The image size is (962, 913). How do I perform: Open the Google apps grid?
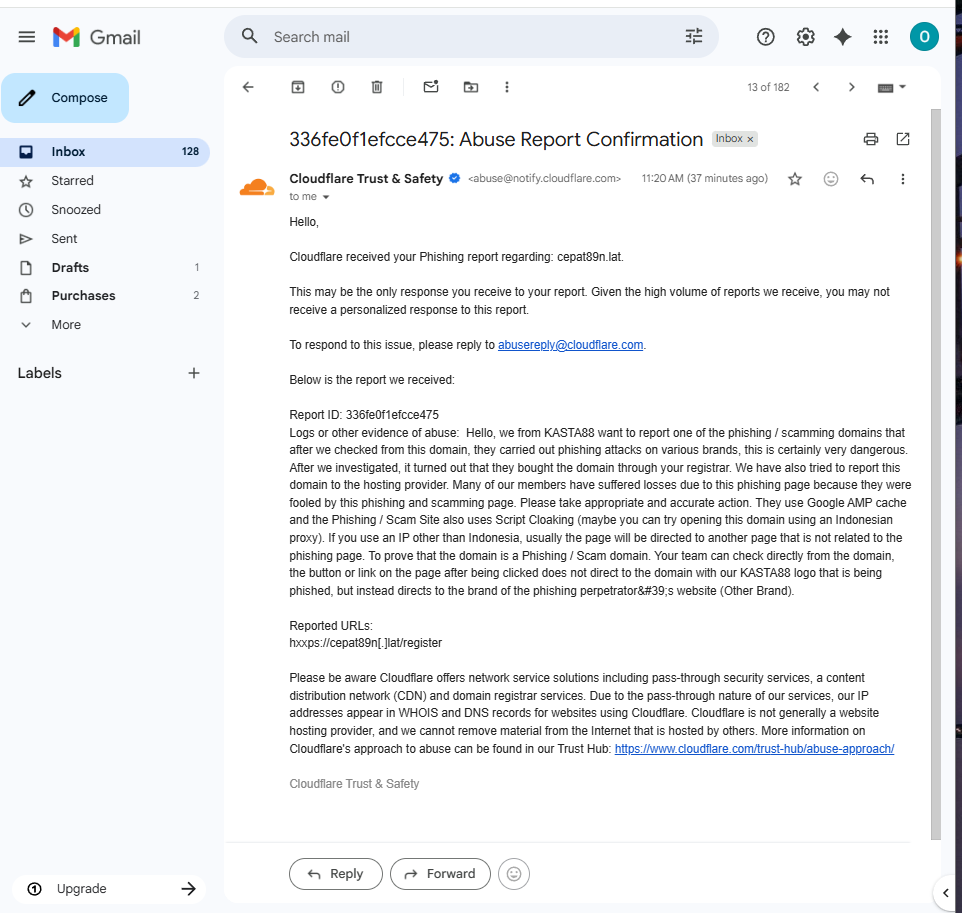point(880,37)
